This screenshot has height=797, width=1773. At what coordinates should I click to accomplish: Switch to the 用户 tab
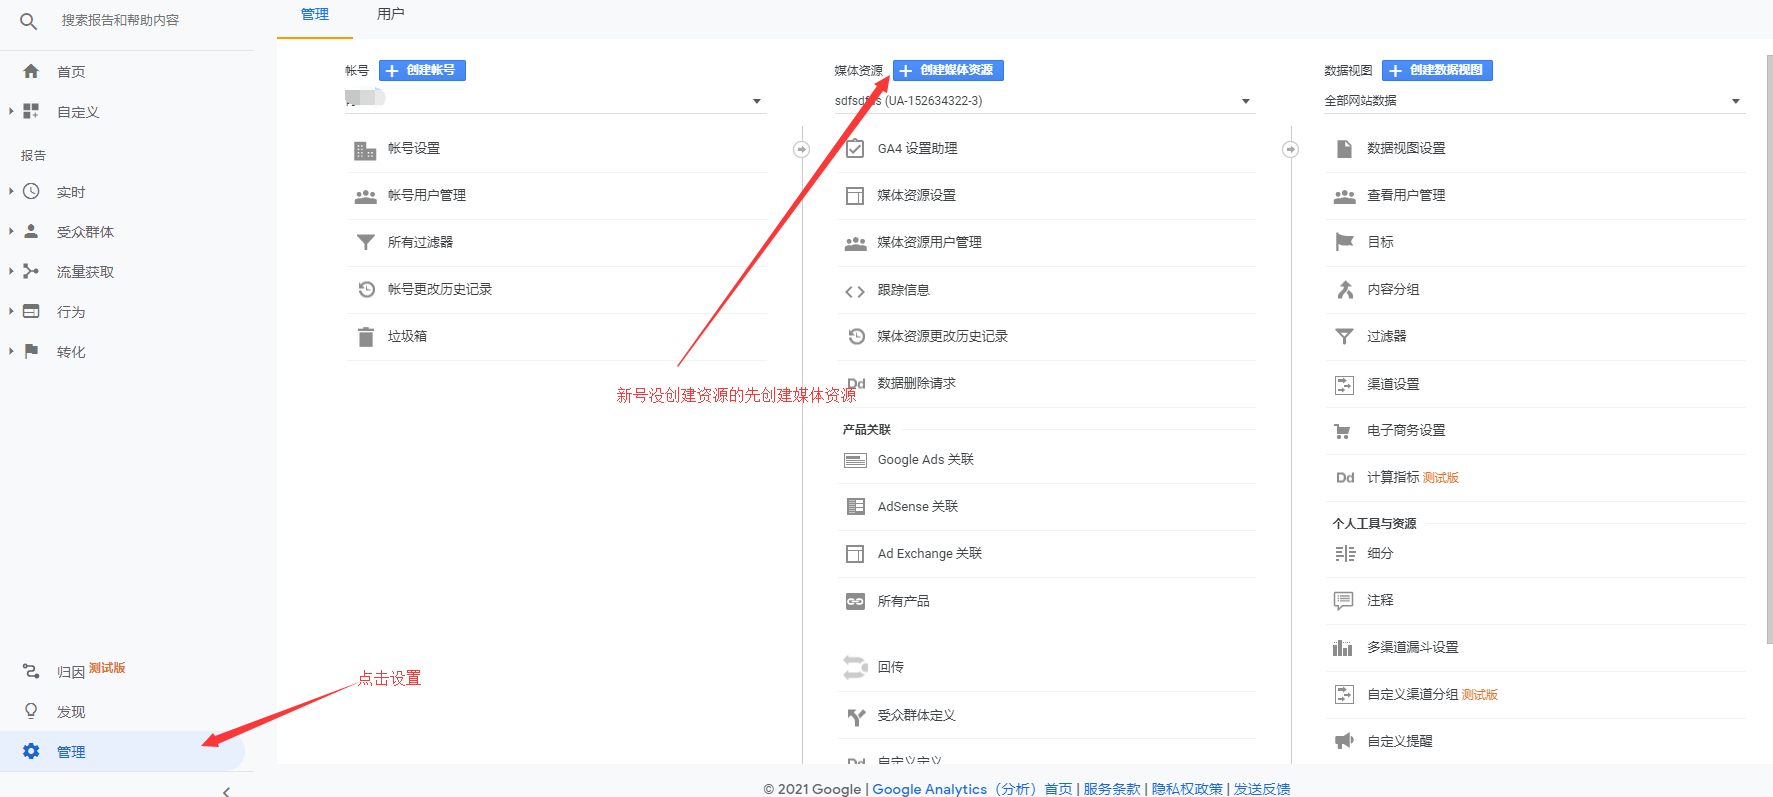pyautogui.click(x=390, y=14)
